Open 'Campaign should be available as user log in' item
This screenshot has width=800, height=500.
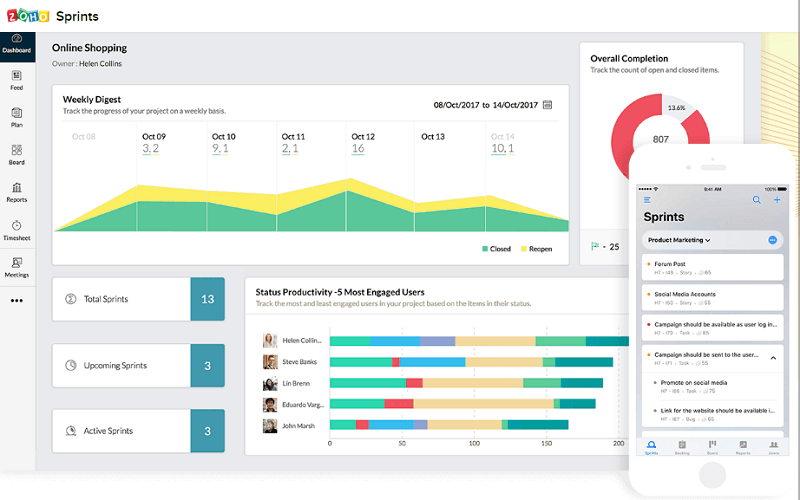click(712, 328)
